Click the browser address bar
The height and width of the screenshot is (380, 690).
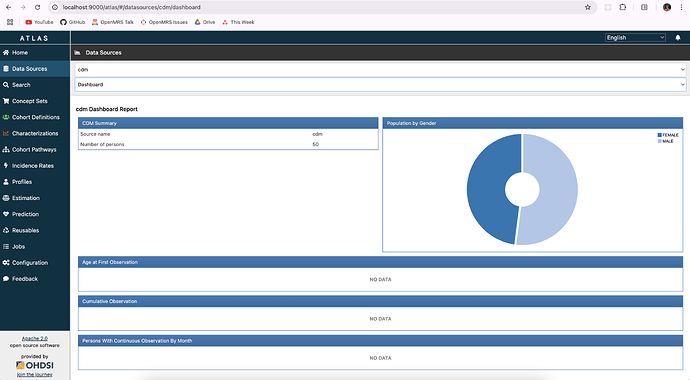[x=321, y=7]
